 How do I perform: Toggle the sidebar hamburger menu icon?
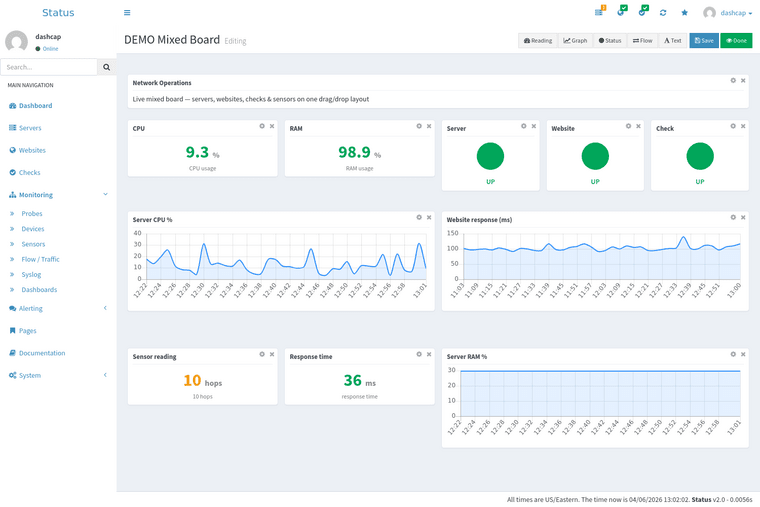pos(127,13)
